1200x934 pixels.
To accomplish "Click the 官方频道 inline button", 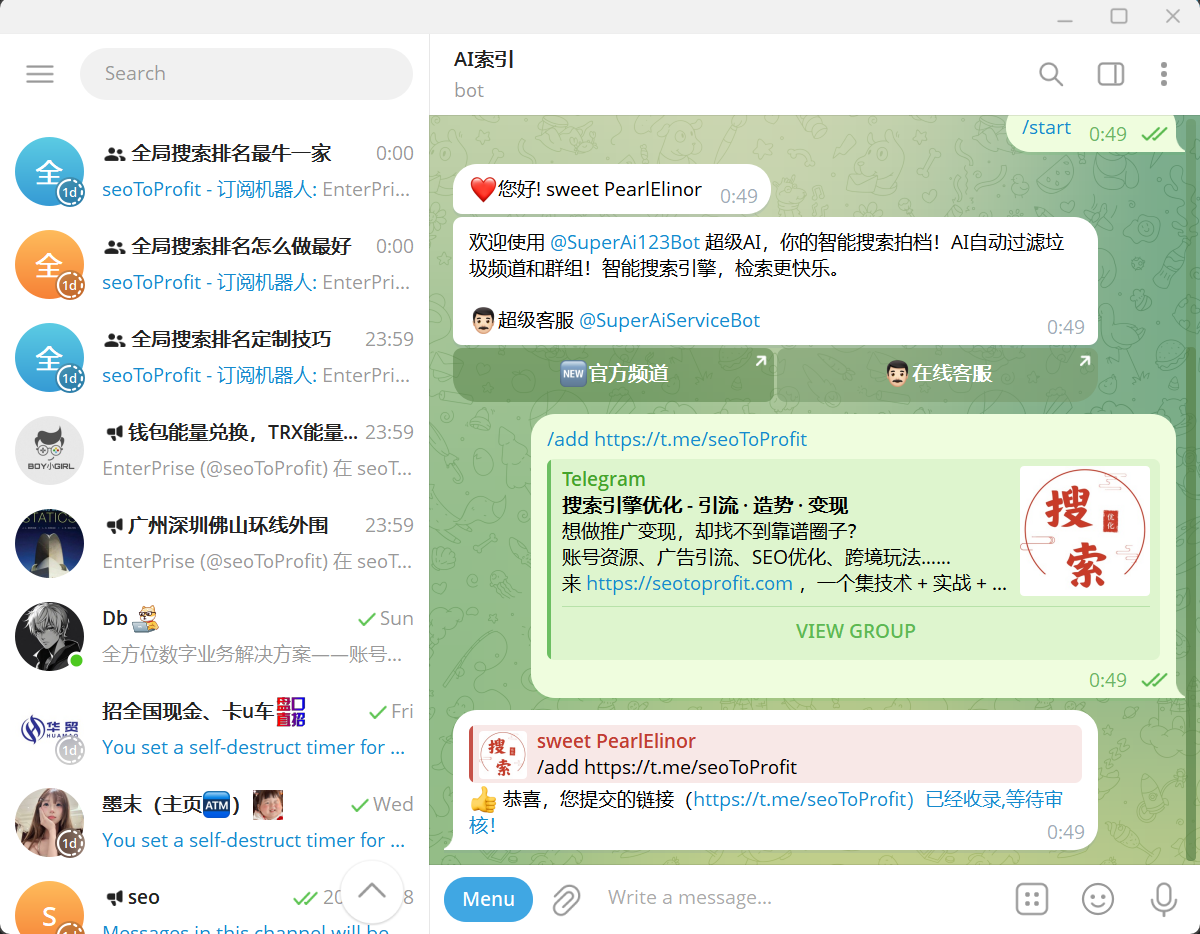I will coord(613,374).
